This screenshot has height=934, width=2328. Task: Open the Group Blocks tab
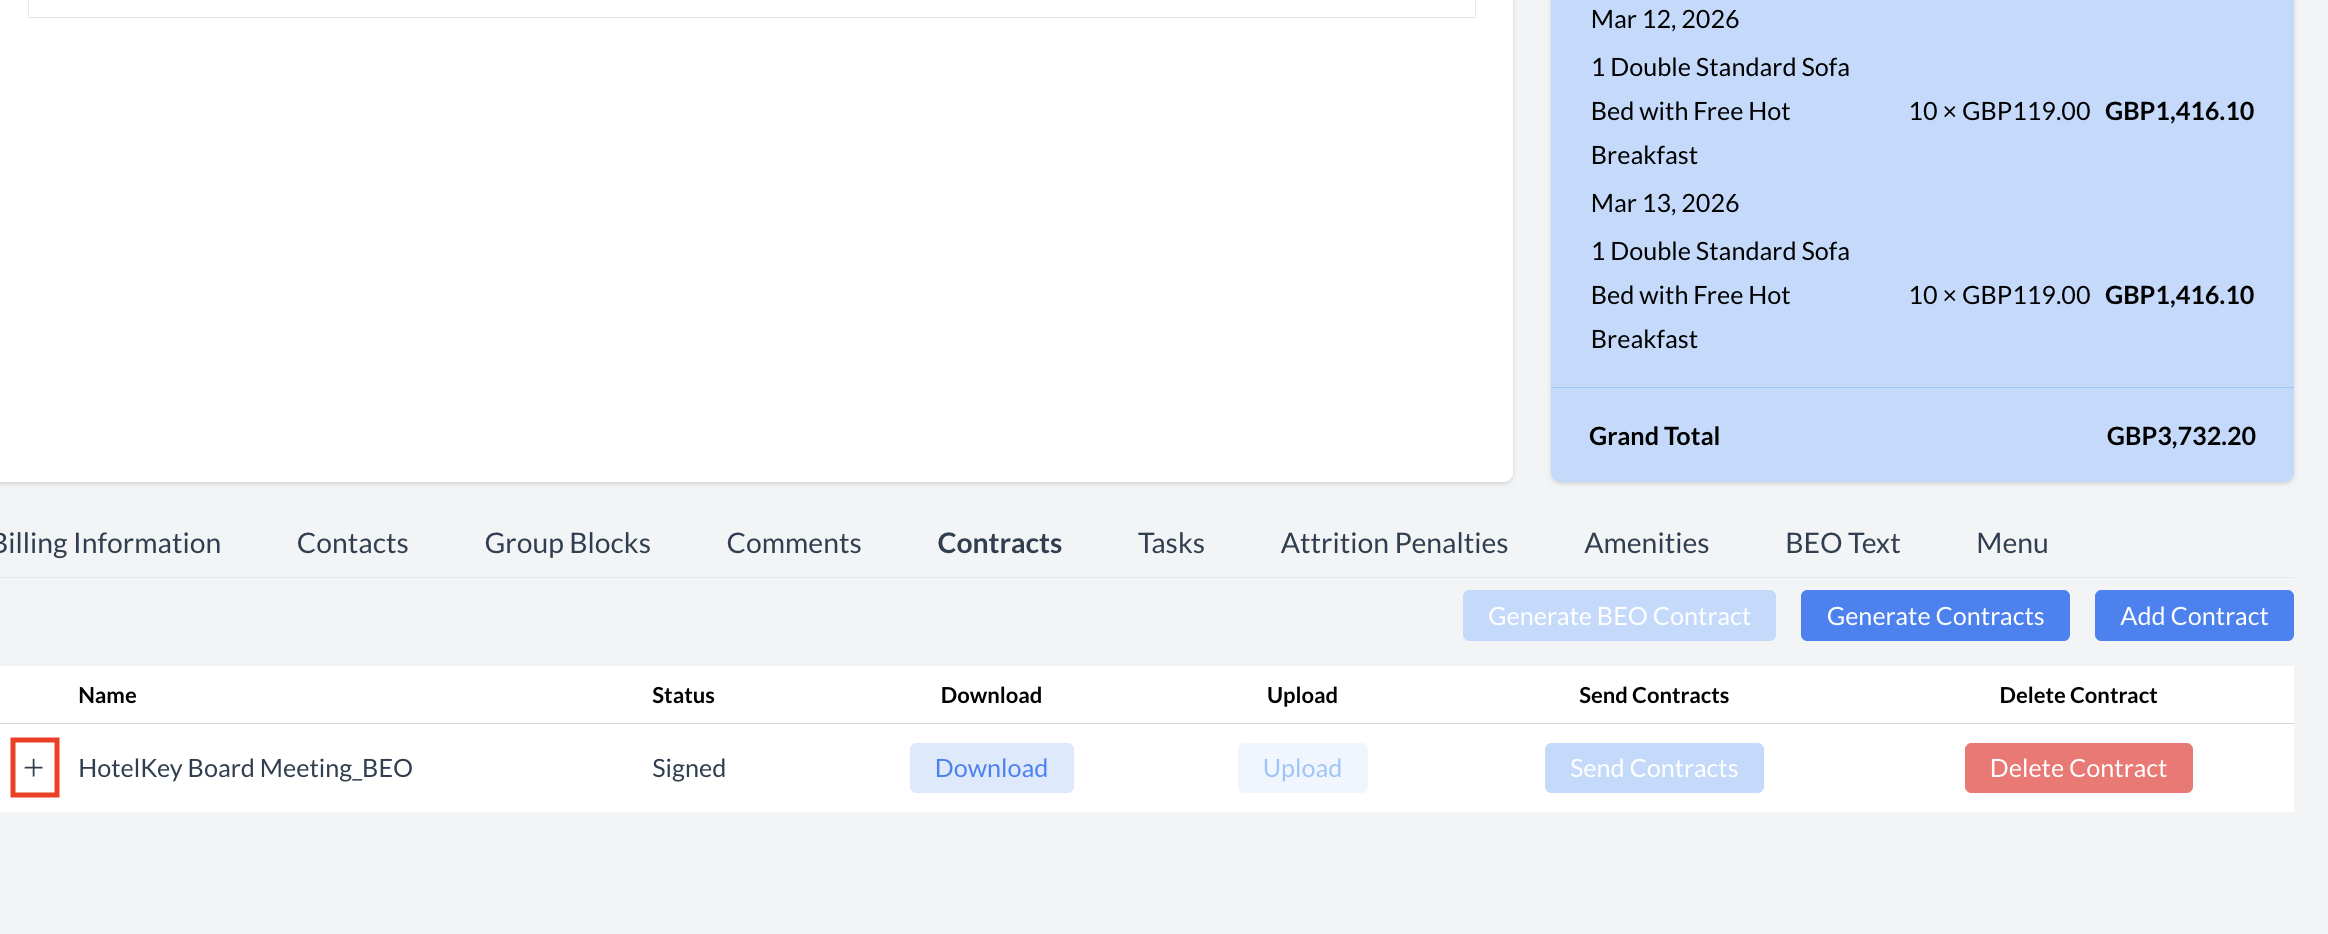pos(567,543)
